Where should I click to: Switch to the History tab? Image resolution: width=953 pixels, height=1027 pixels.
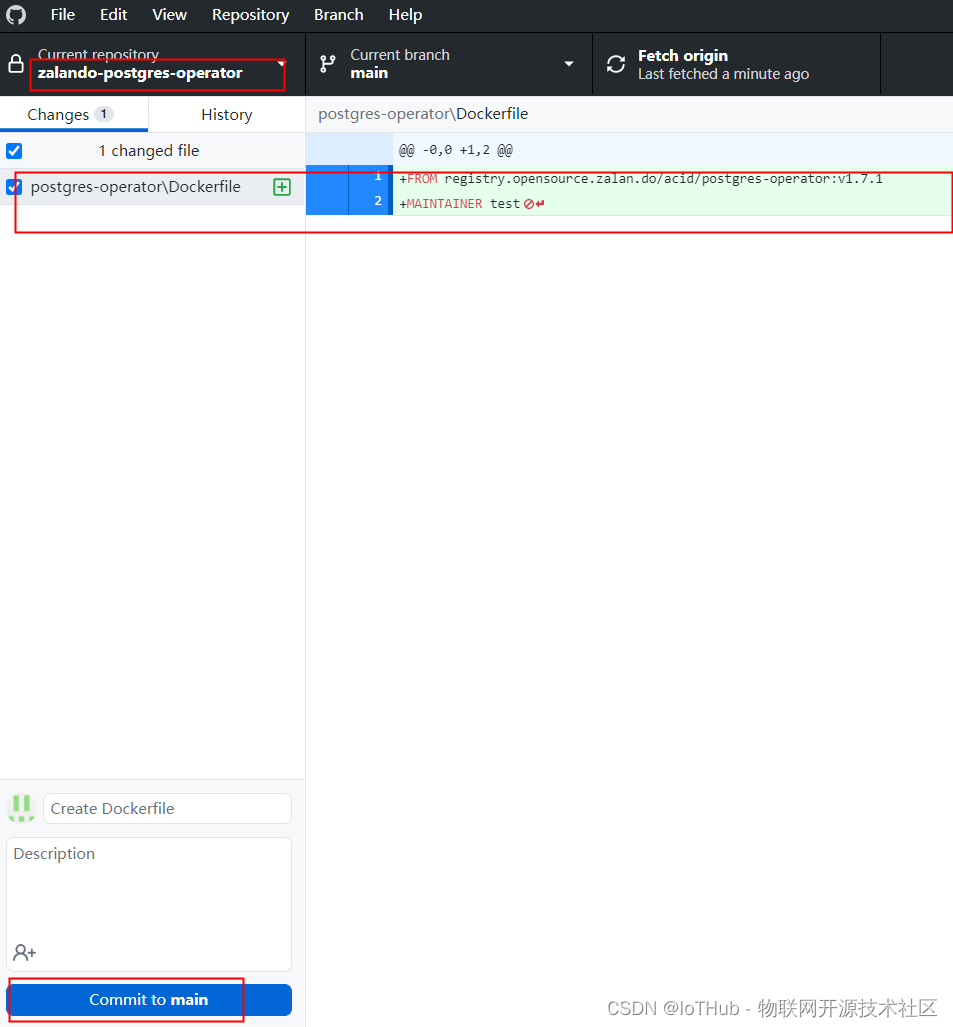(x=227, y=115)
